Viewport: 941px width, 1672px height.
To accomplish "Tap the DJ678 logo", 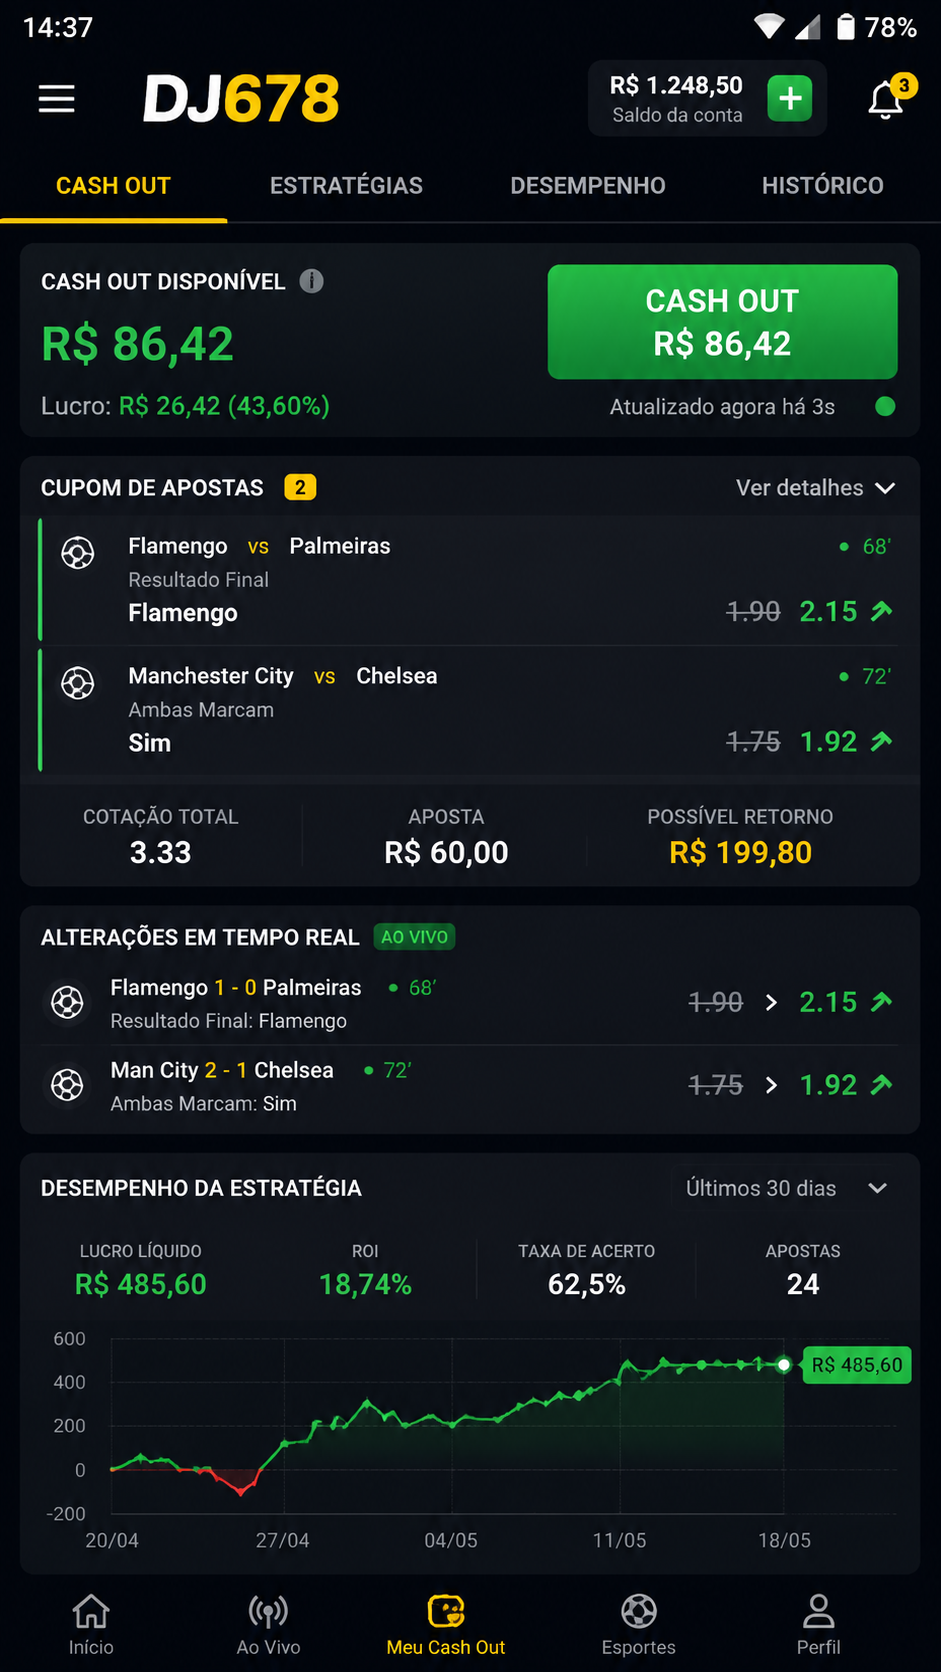I will pos(241,98).
